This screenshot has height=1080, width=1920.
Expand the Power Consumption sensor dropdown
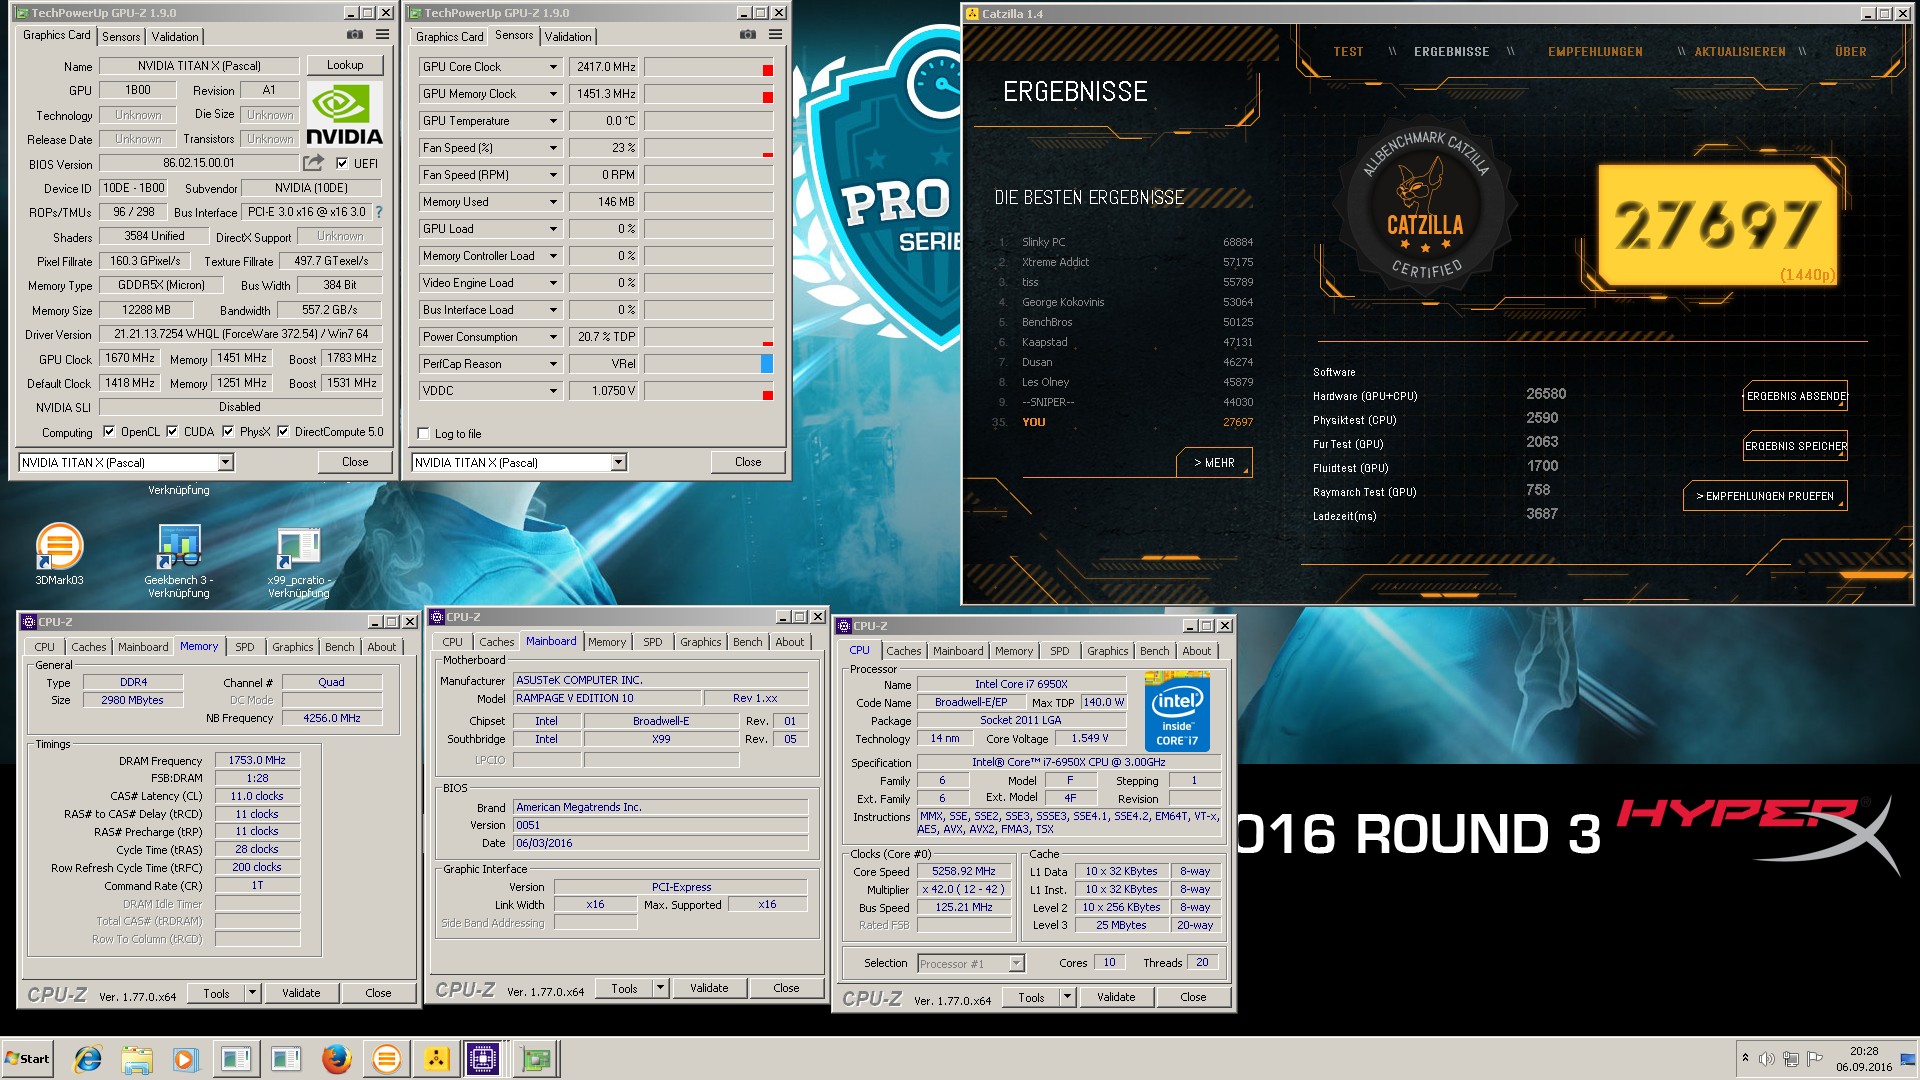pyautogui.click(x=553, y=337)
